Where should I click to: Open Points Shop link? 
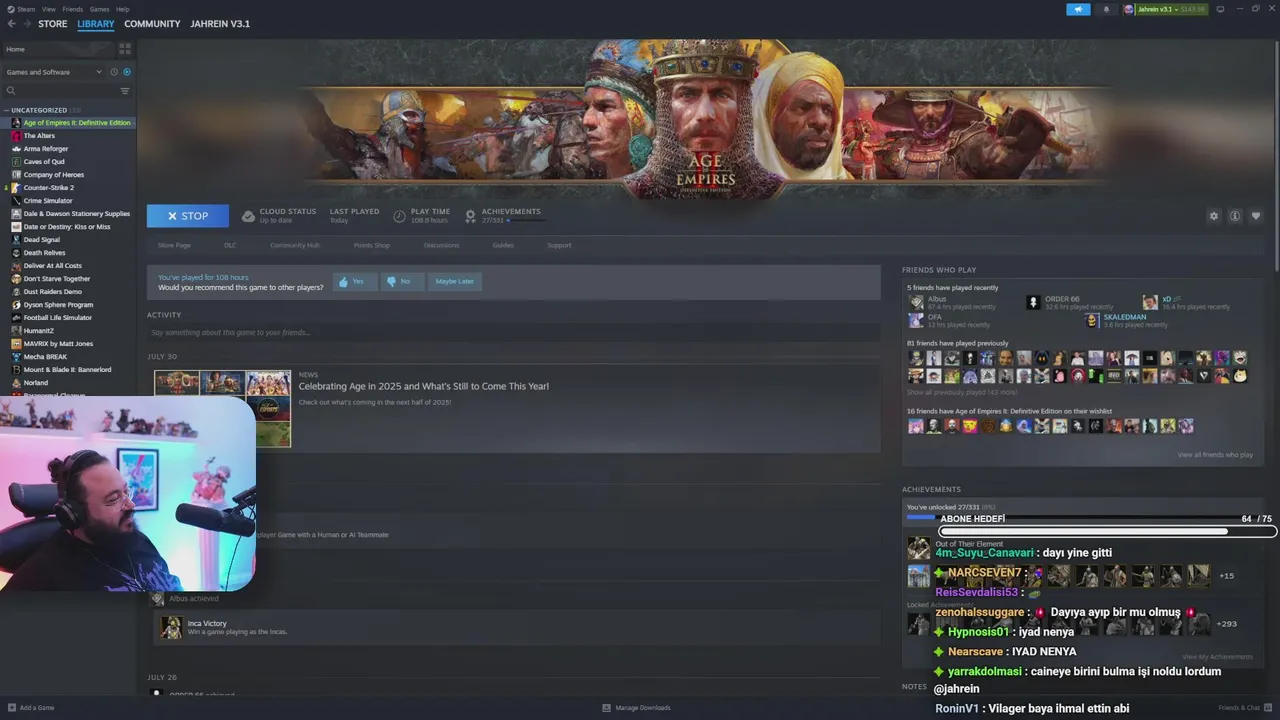point(372,245)
